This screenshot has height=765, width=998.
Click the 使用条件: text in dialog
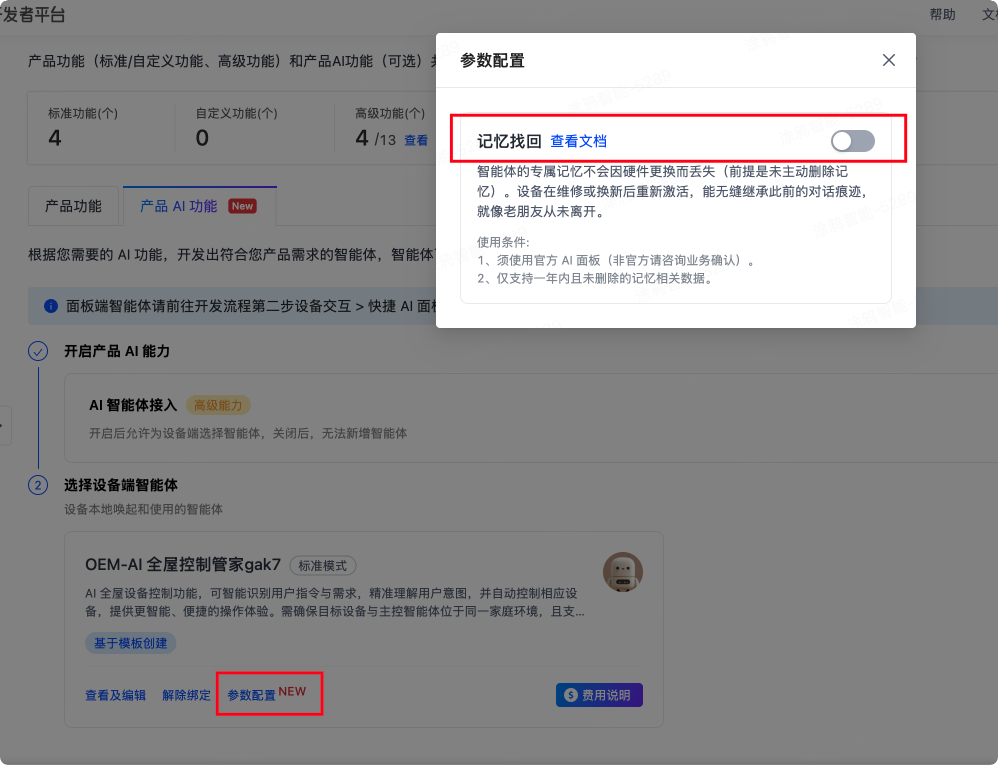pyautogui.click(x=503, y=242)
